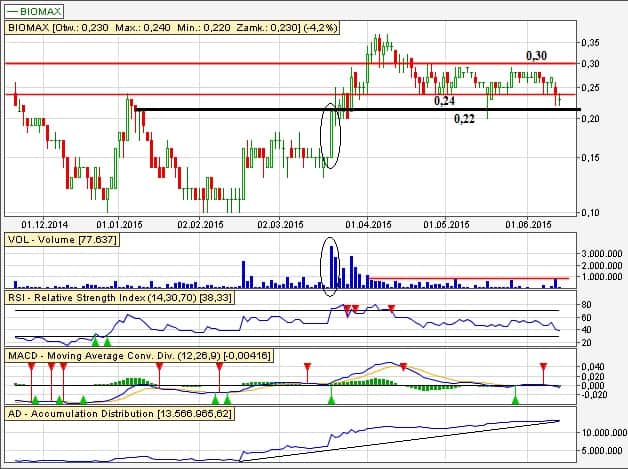The height and width of the screenshot is (469, 628).
Task: Click the 0,30 resistance level annotation
Action: coord(537,53)
